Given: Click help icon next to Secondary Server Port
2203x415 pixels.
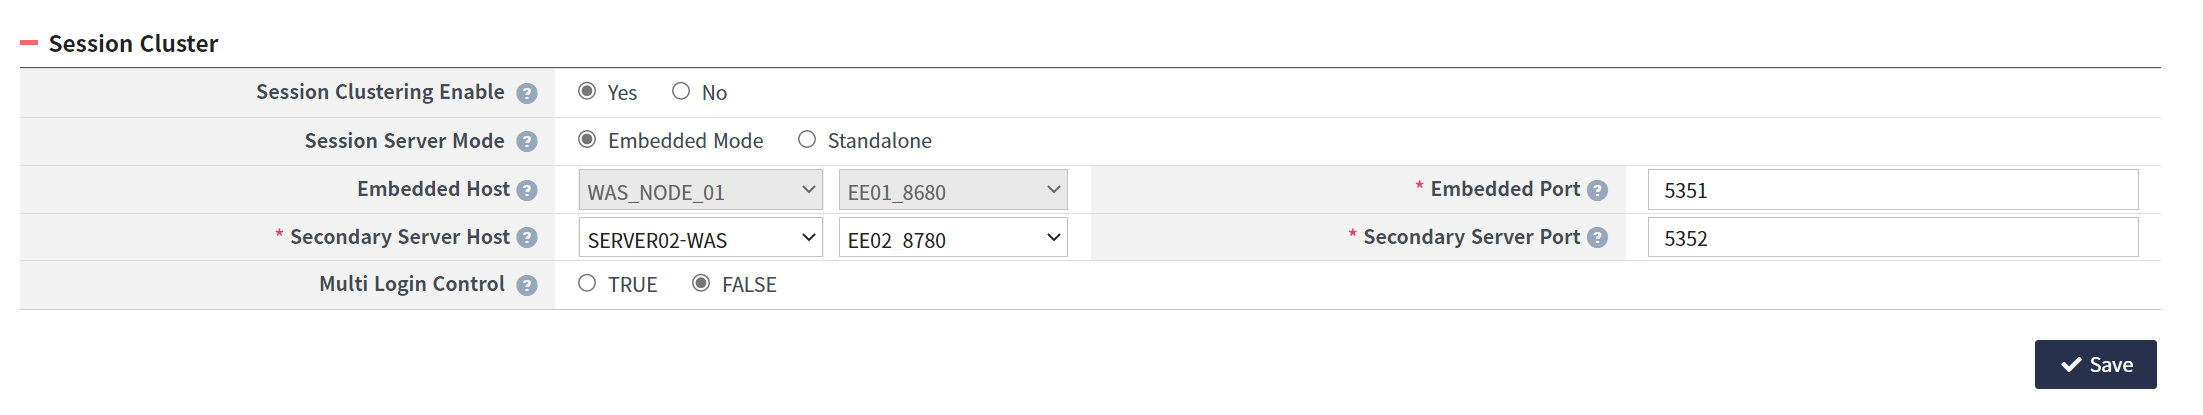Looking at the screenshot, I should [x=1597, y=238].
